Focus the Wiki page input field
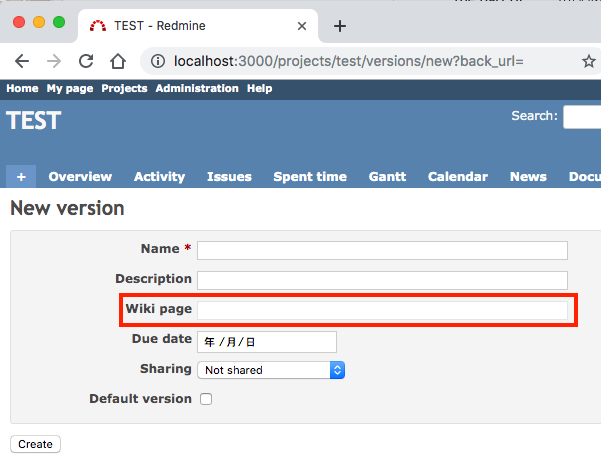The width and height of the screenshot is (601, 465). pos(382,310)
